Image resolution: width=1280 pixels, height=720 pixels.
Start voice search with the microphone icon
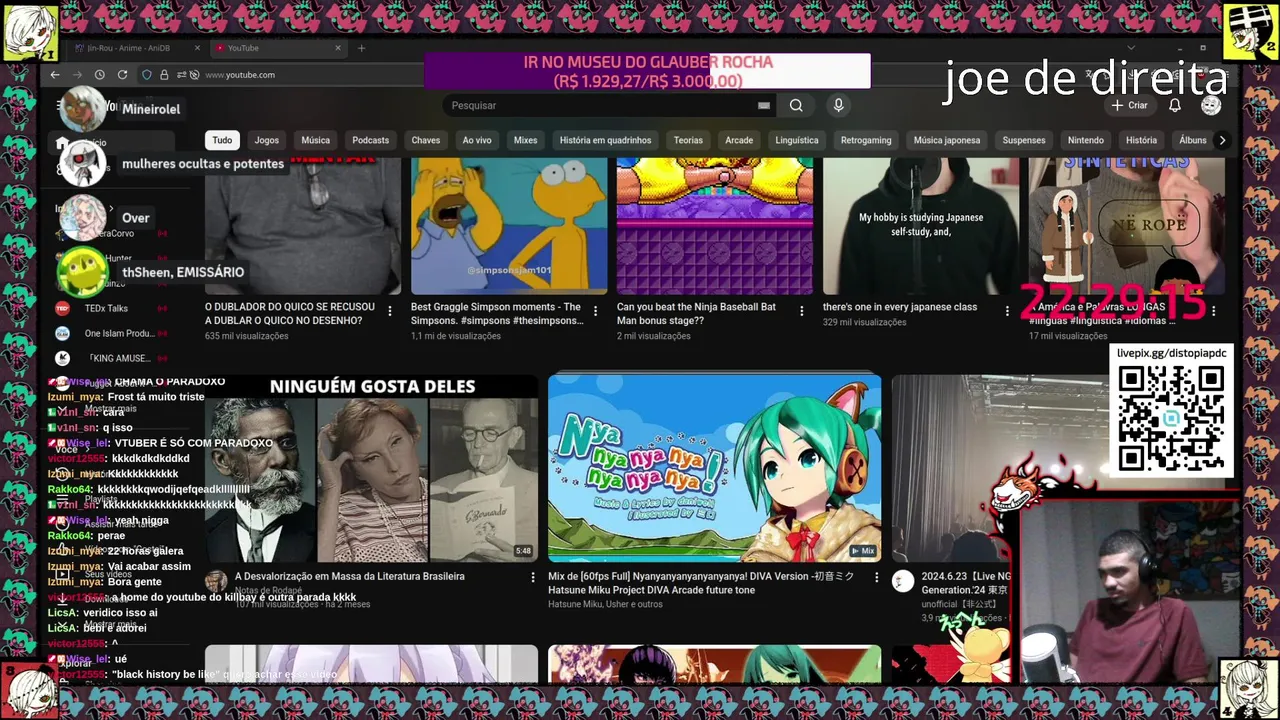838,105
